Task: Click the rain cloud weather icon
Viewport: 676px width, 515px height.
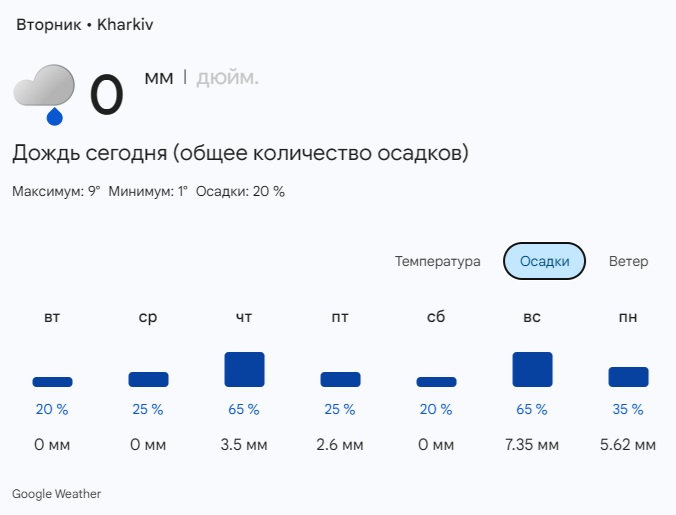Action: pos(45,93)
